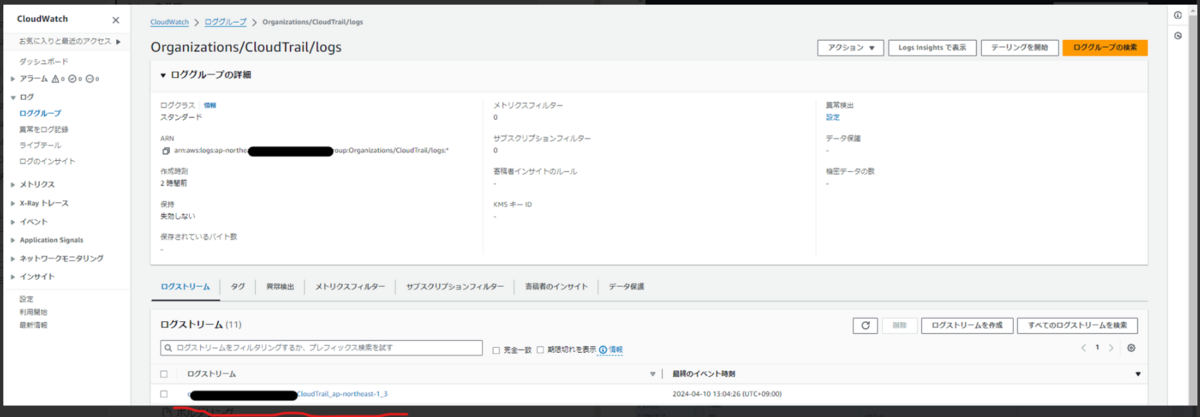Select all log streams header checkbox
The image size is (1200, 417).
165,373
